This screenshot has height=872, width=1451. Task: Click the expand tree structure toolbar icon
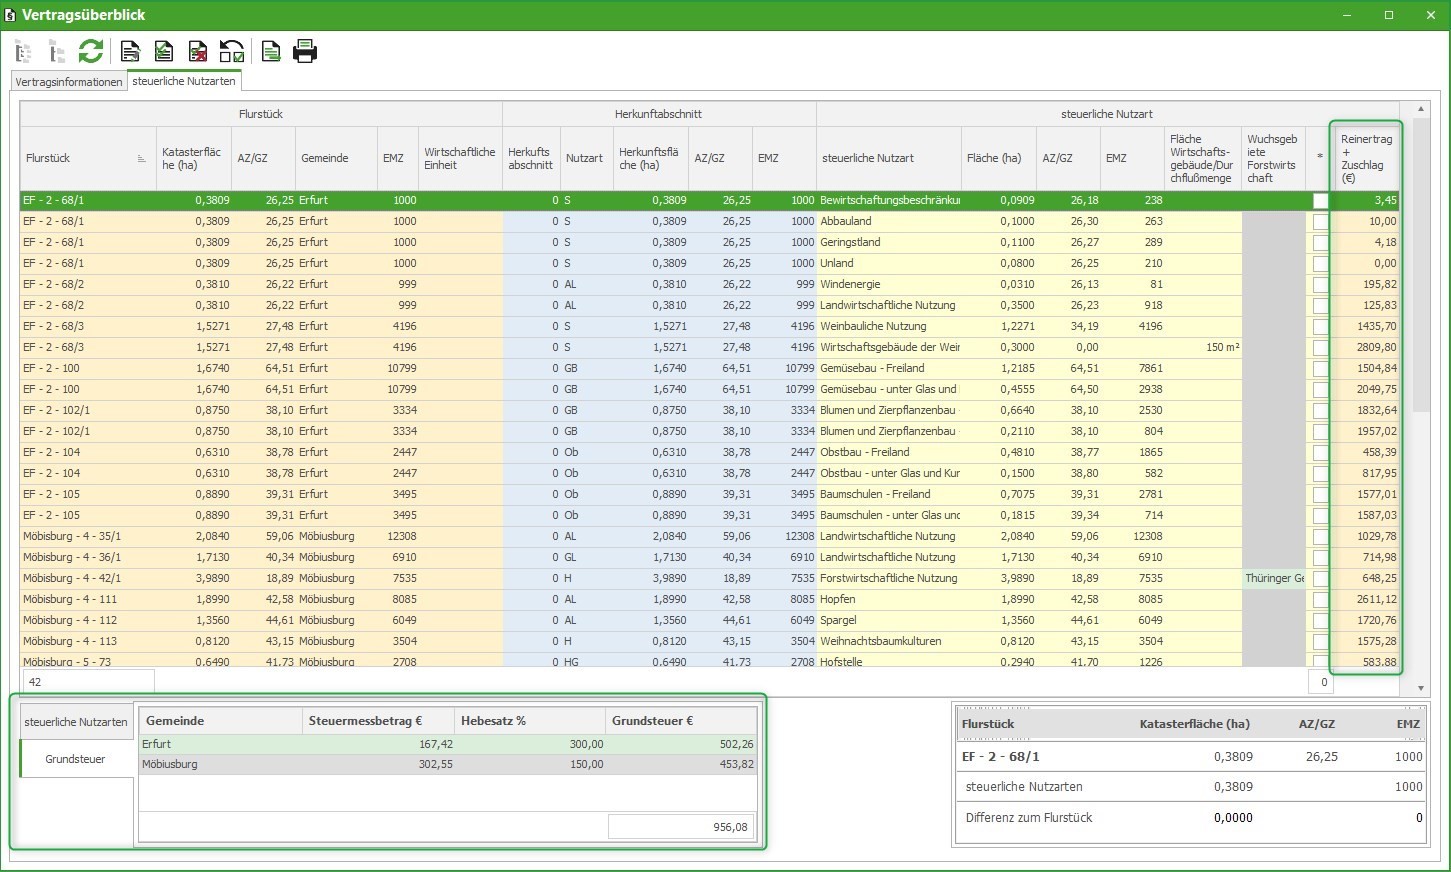tap(24, 51)
